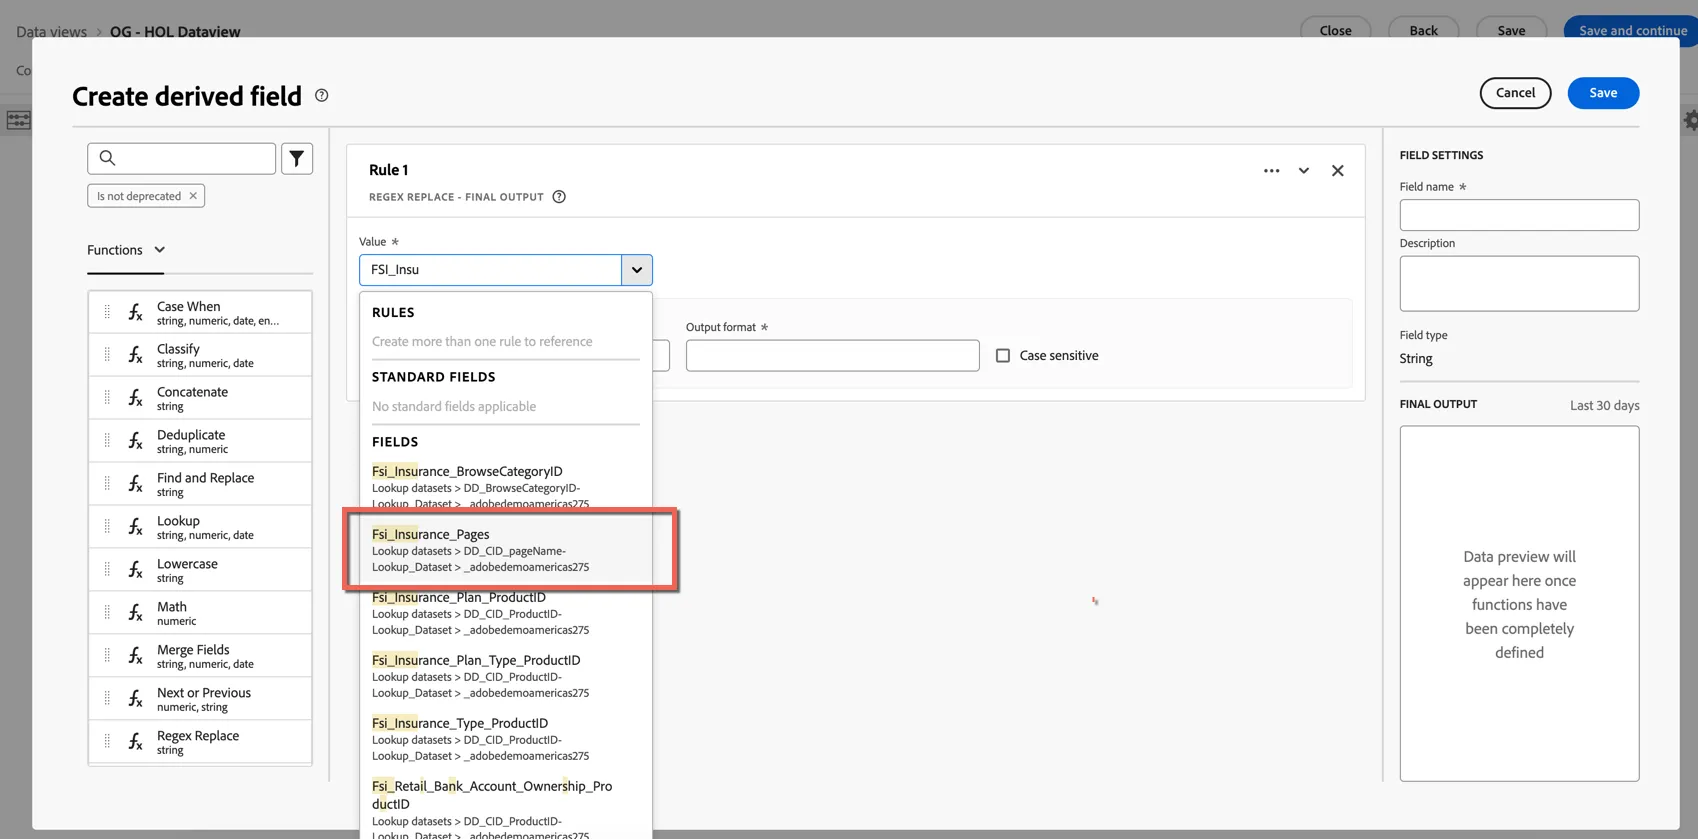Select Fsi_Insurance_BrowseCategoryID field option
Image resolution: width=1698 pixels, height=839 pixels.
coord(506,487)
